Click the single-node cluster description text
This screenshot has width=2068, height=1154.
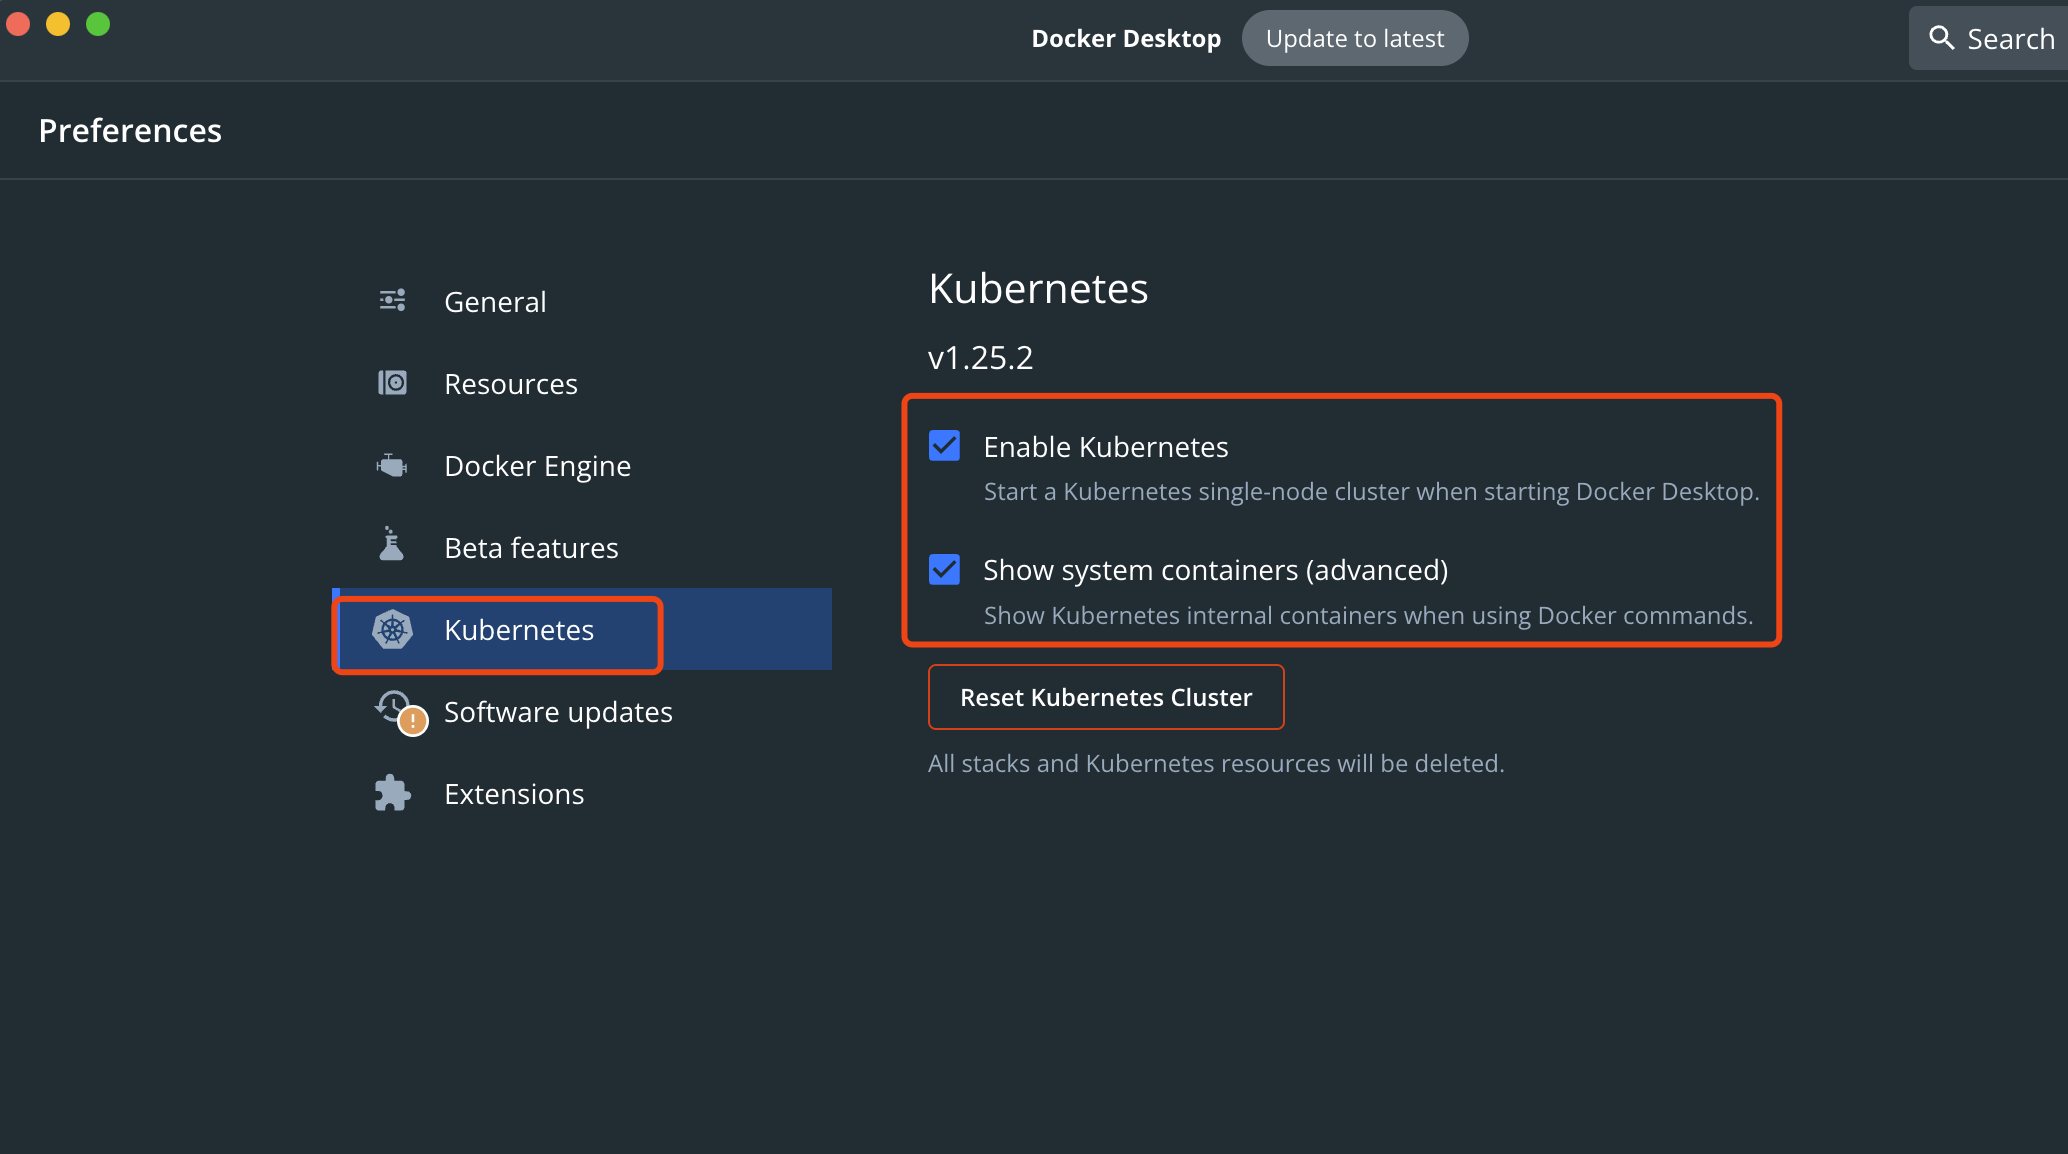click(1371, 491)
